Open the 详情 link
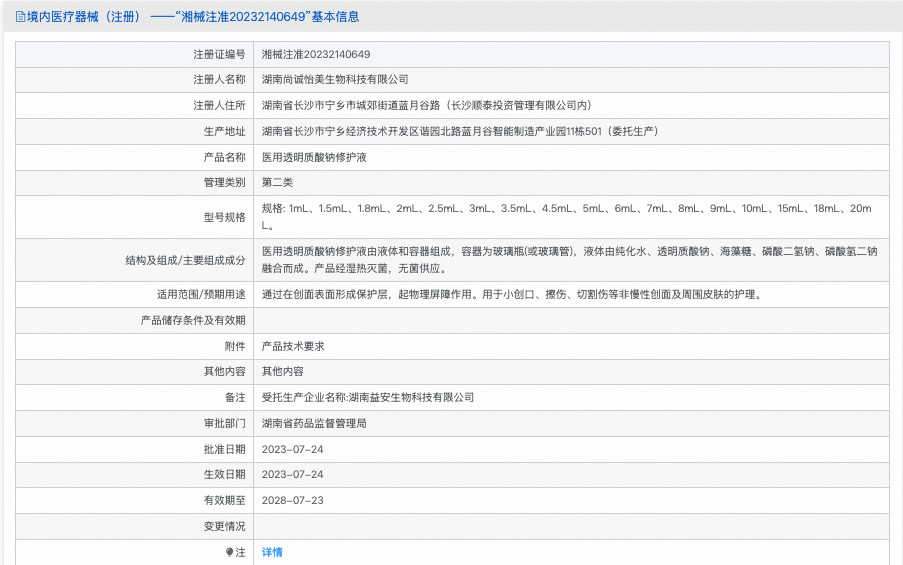This screenshot has width=903, height=565. click(272, 552)
